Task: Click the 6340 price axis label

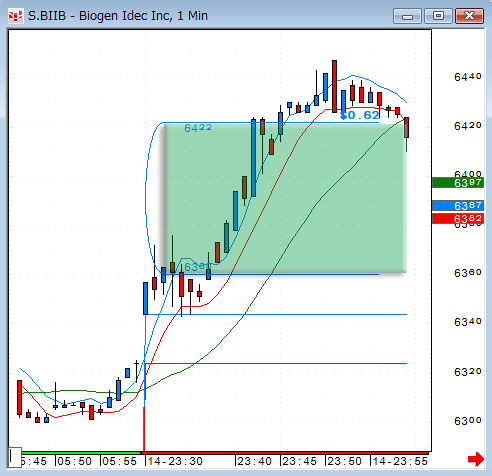Action: click(468, 322)
